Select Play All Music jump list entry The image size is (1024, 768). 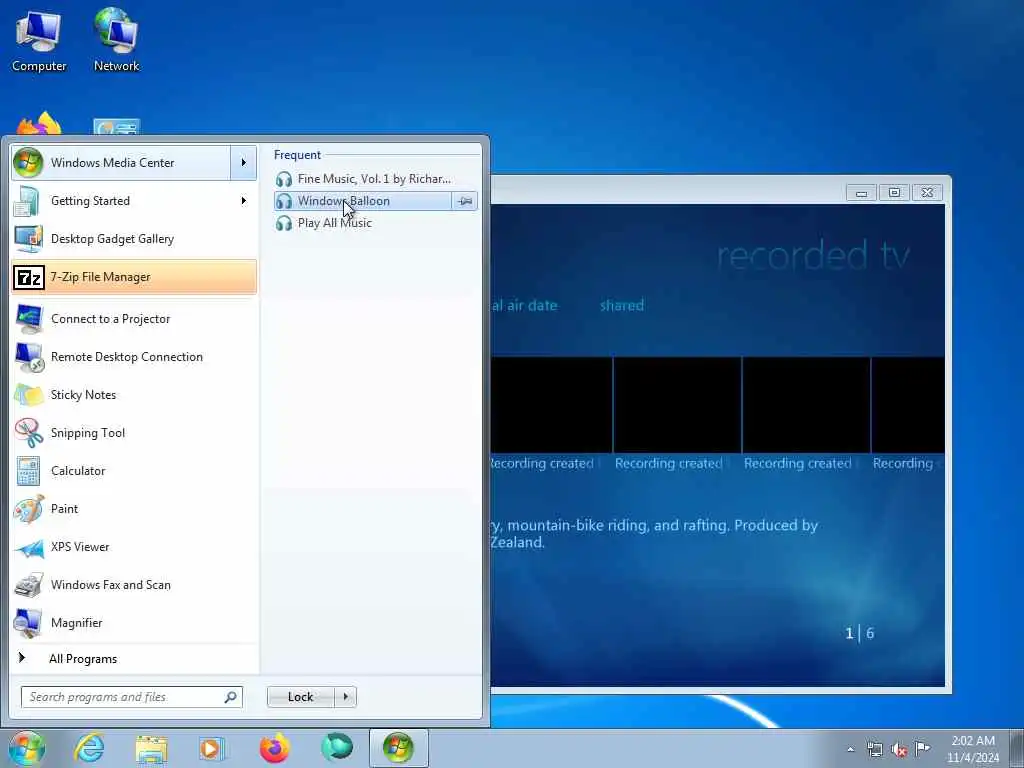(374, 223)
